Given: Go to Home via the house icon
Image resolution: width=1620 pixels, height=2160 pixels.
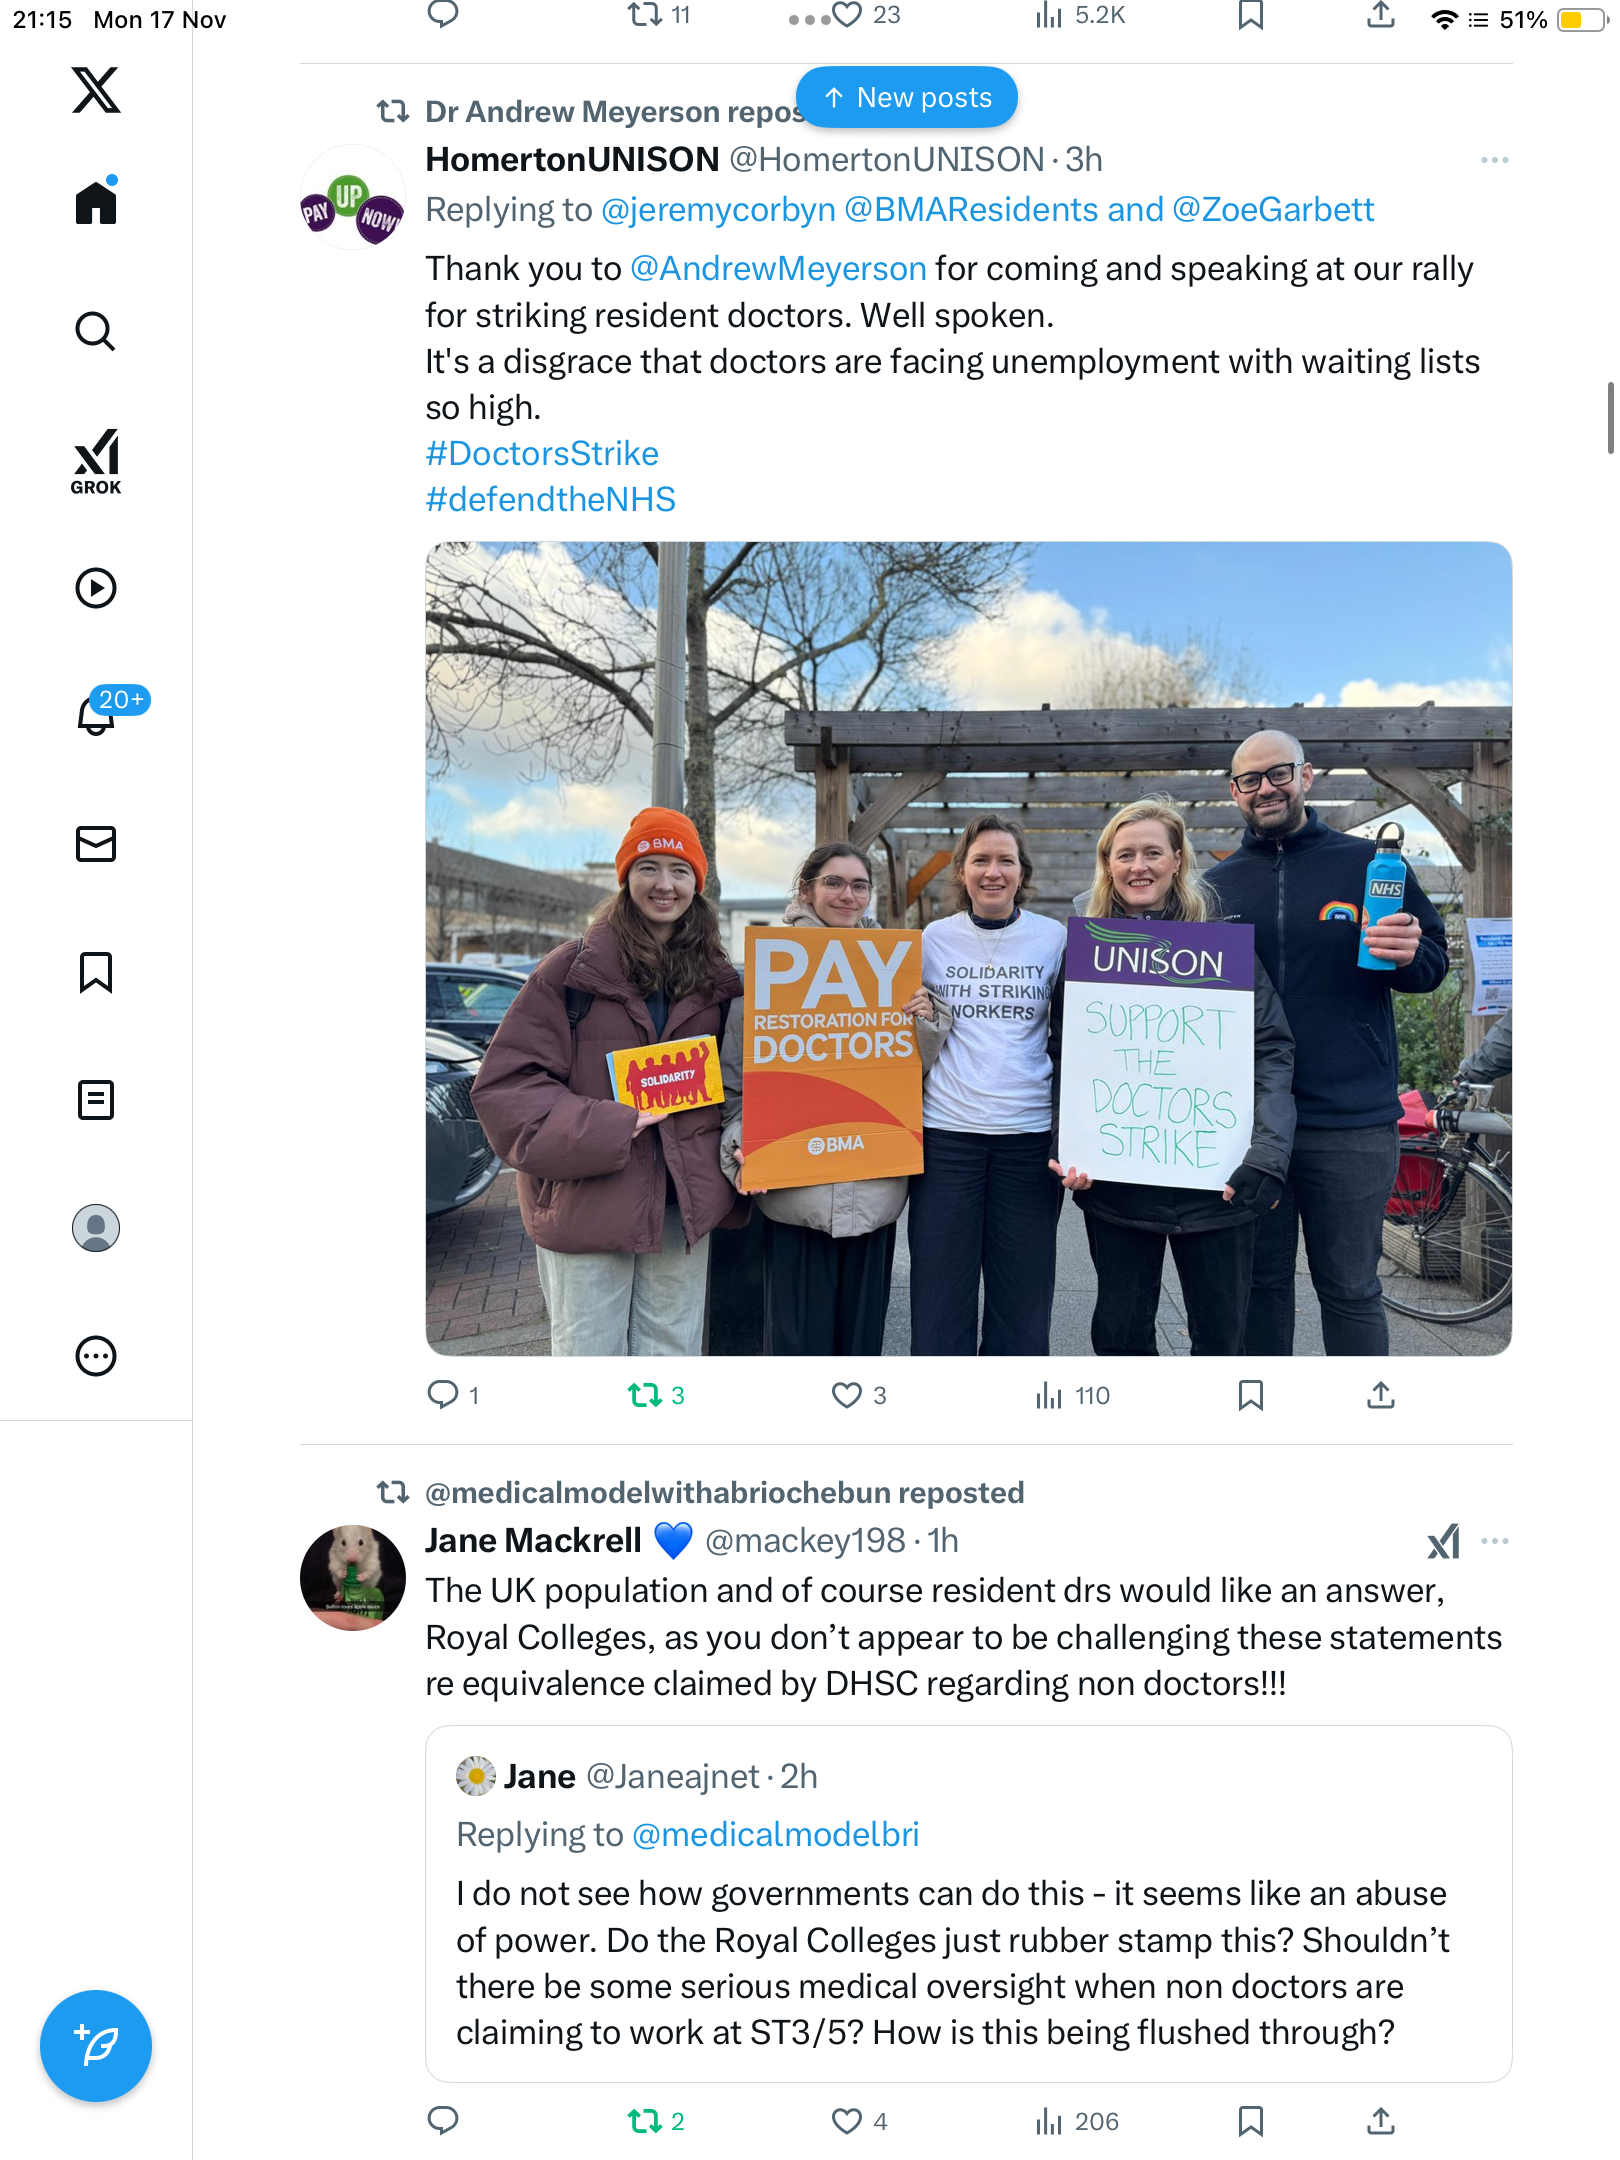Looking at the screenshot, I should click(x=96, y=203).
